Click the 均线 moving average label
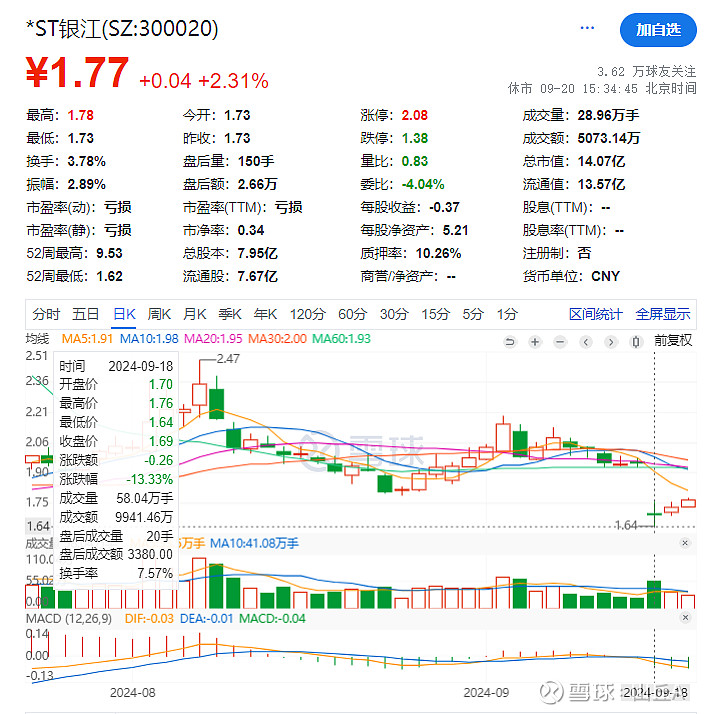The width and height of the screenshot is (705, 714). pos(37,339)
